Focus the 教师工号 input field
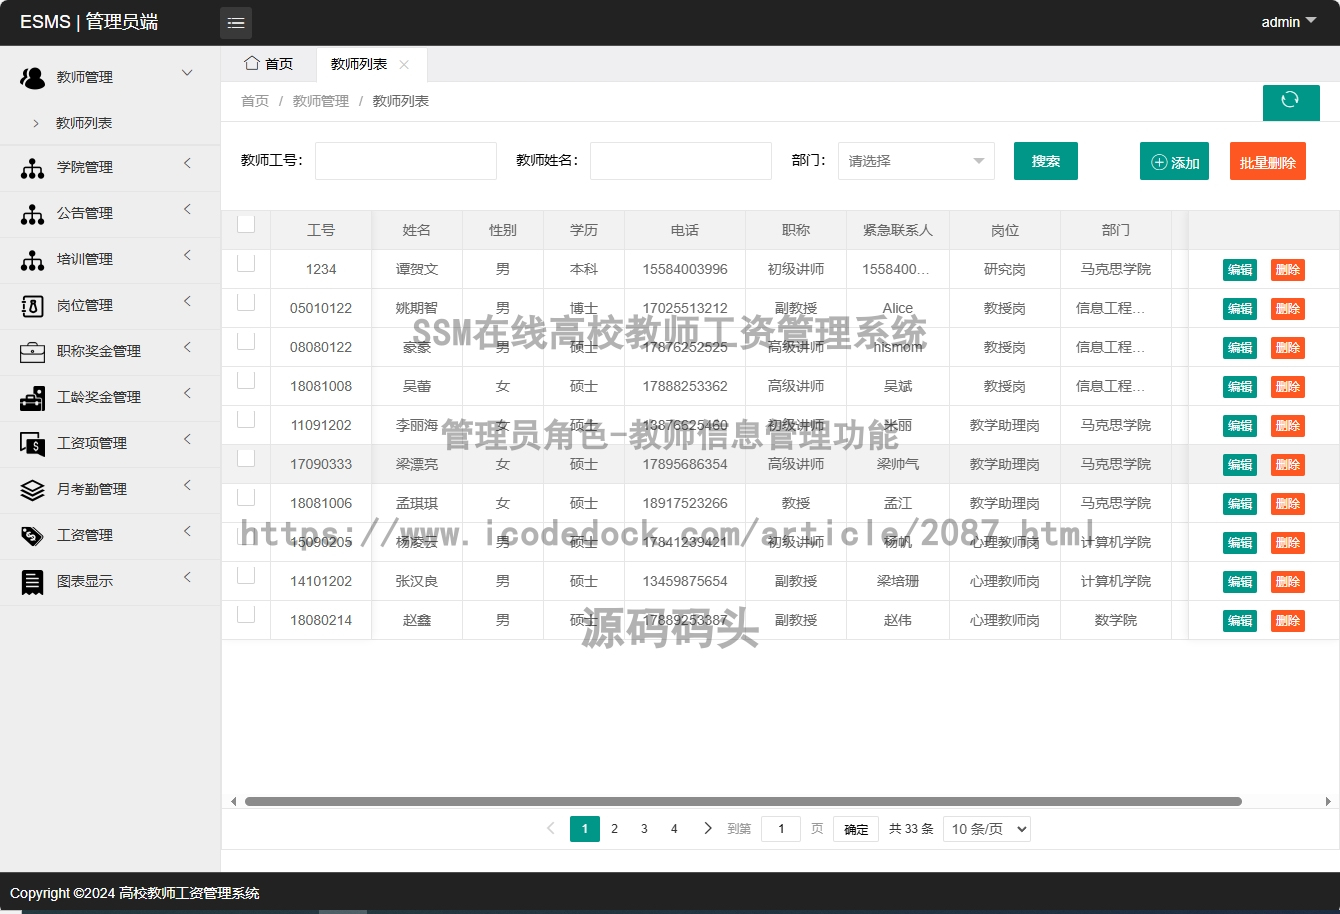 point(406,161)
